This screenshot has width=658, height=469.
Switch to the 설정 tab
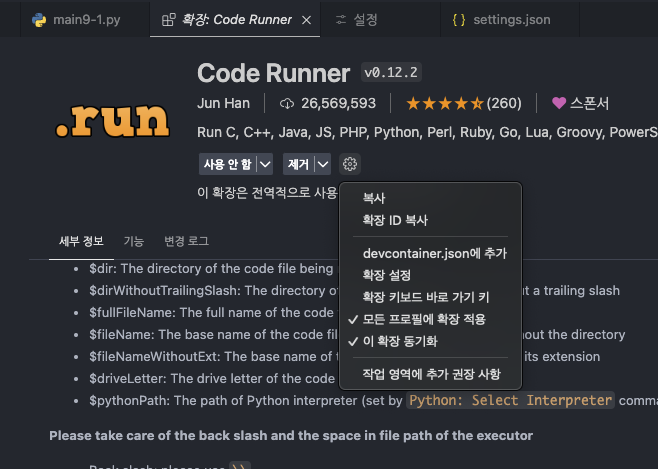(x=380, y=20)
